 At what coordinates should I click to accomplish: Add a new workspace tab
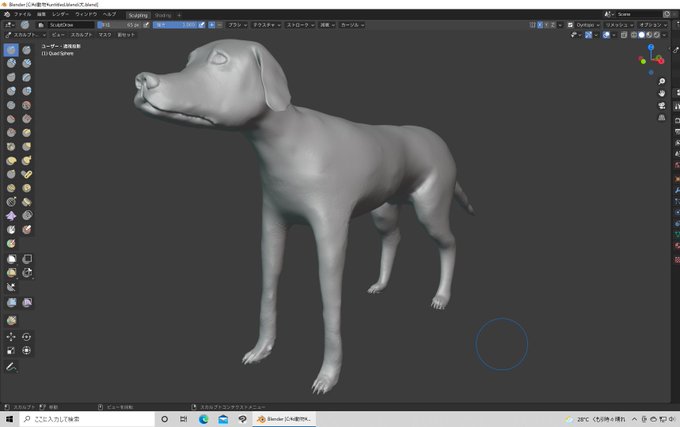click(179, 15)
